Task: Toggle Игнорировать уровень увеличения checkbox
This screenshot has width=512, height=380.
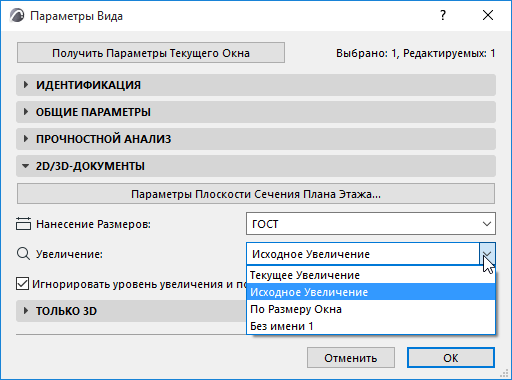Action: (22, 284)
